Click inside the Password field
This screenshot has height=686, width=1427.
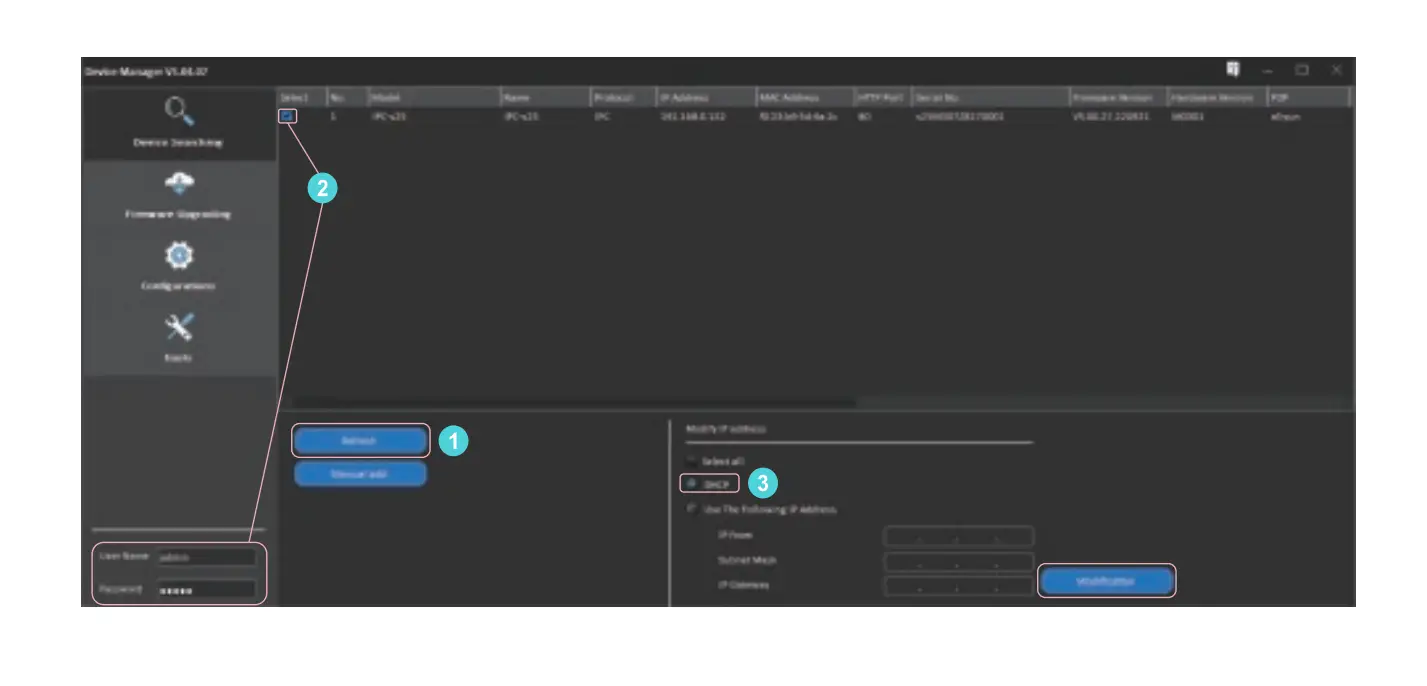208,588
